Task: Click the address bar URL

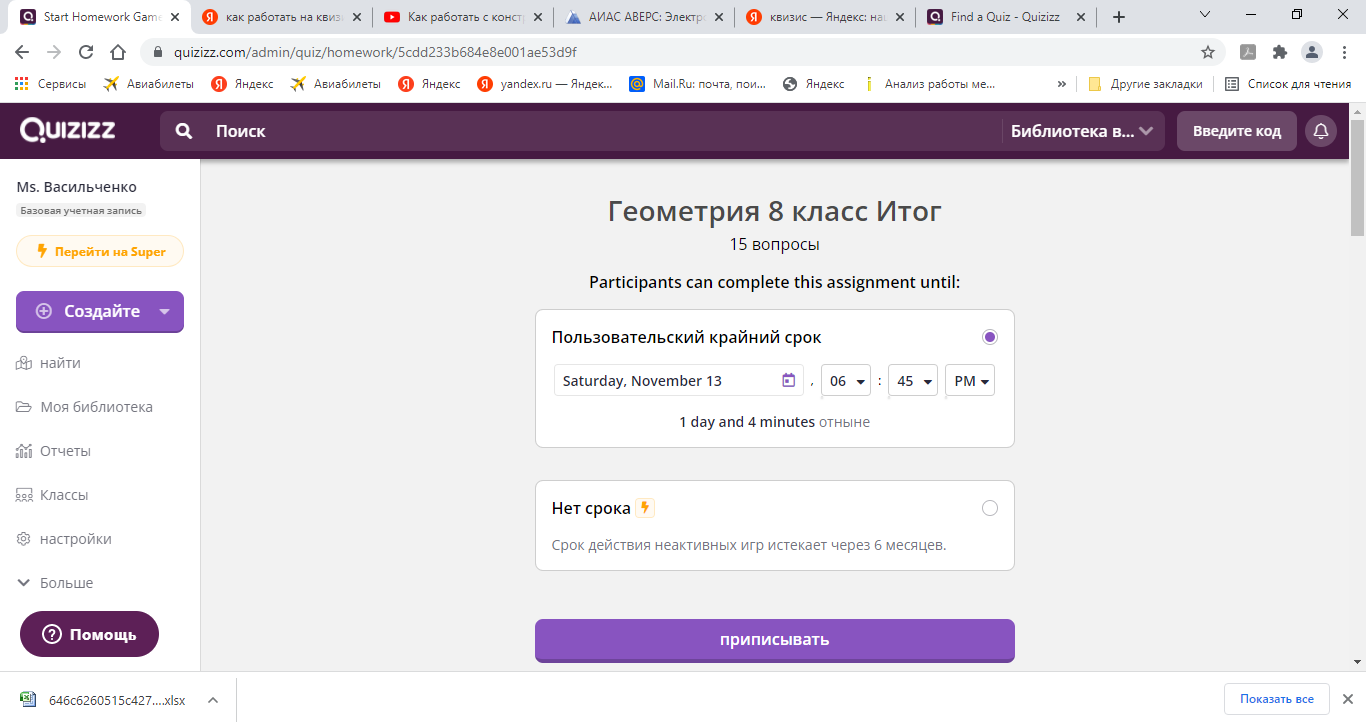Action: click(375, 52)
